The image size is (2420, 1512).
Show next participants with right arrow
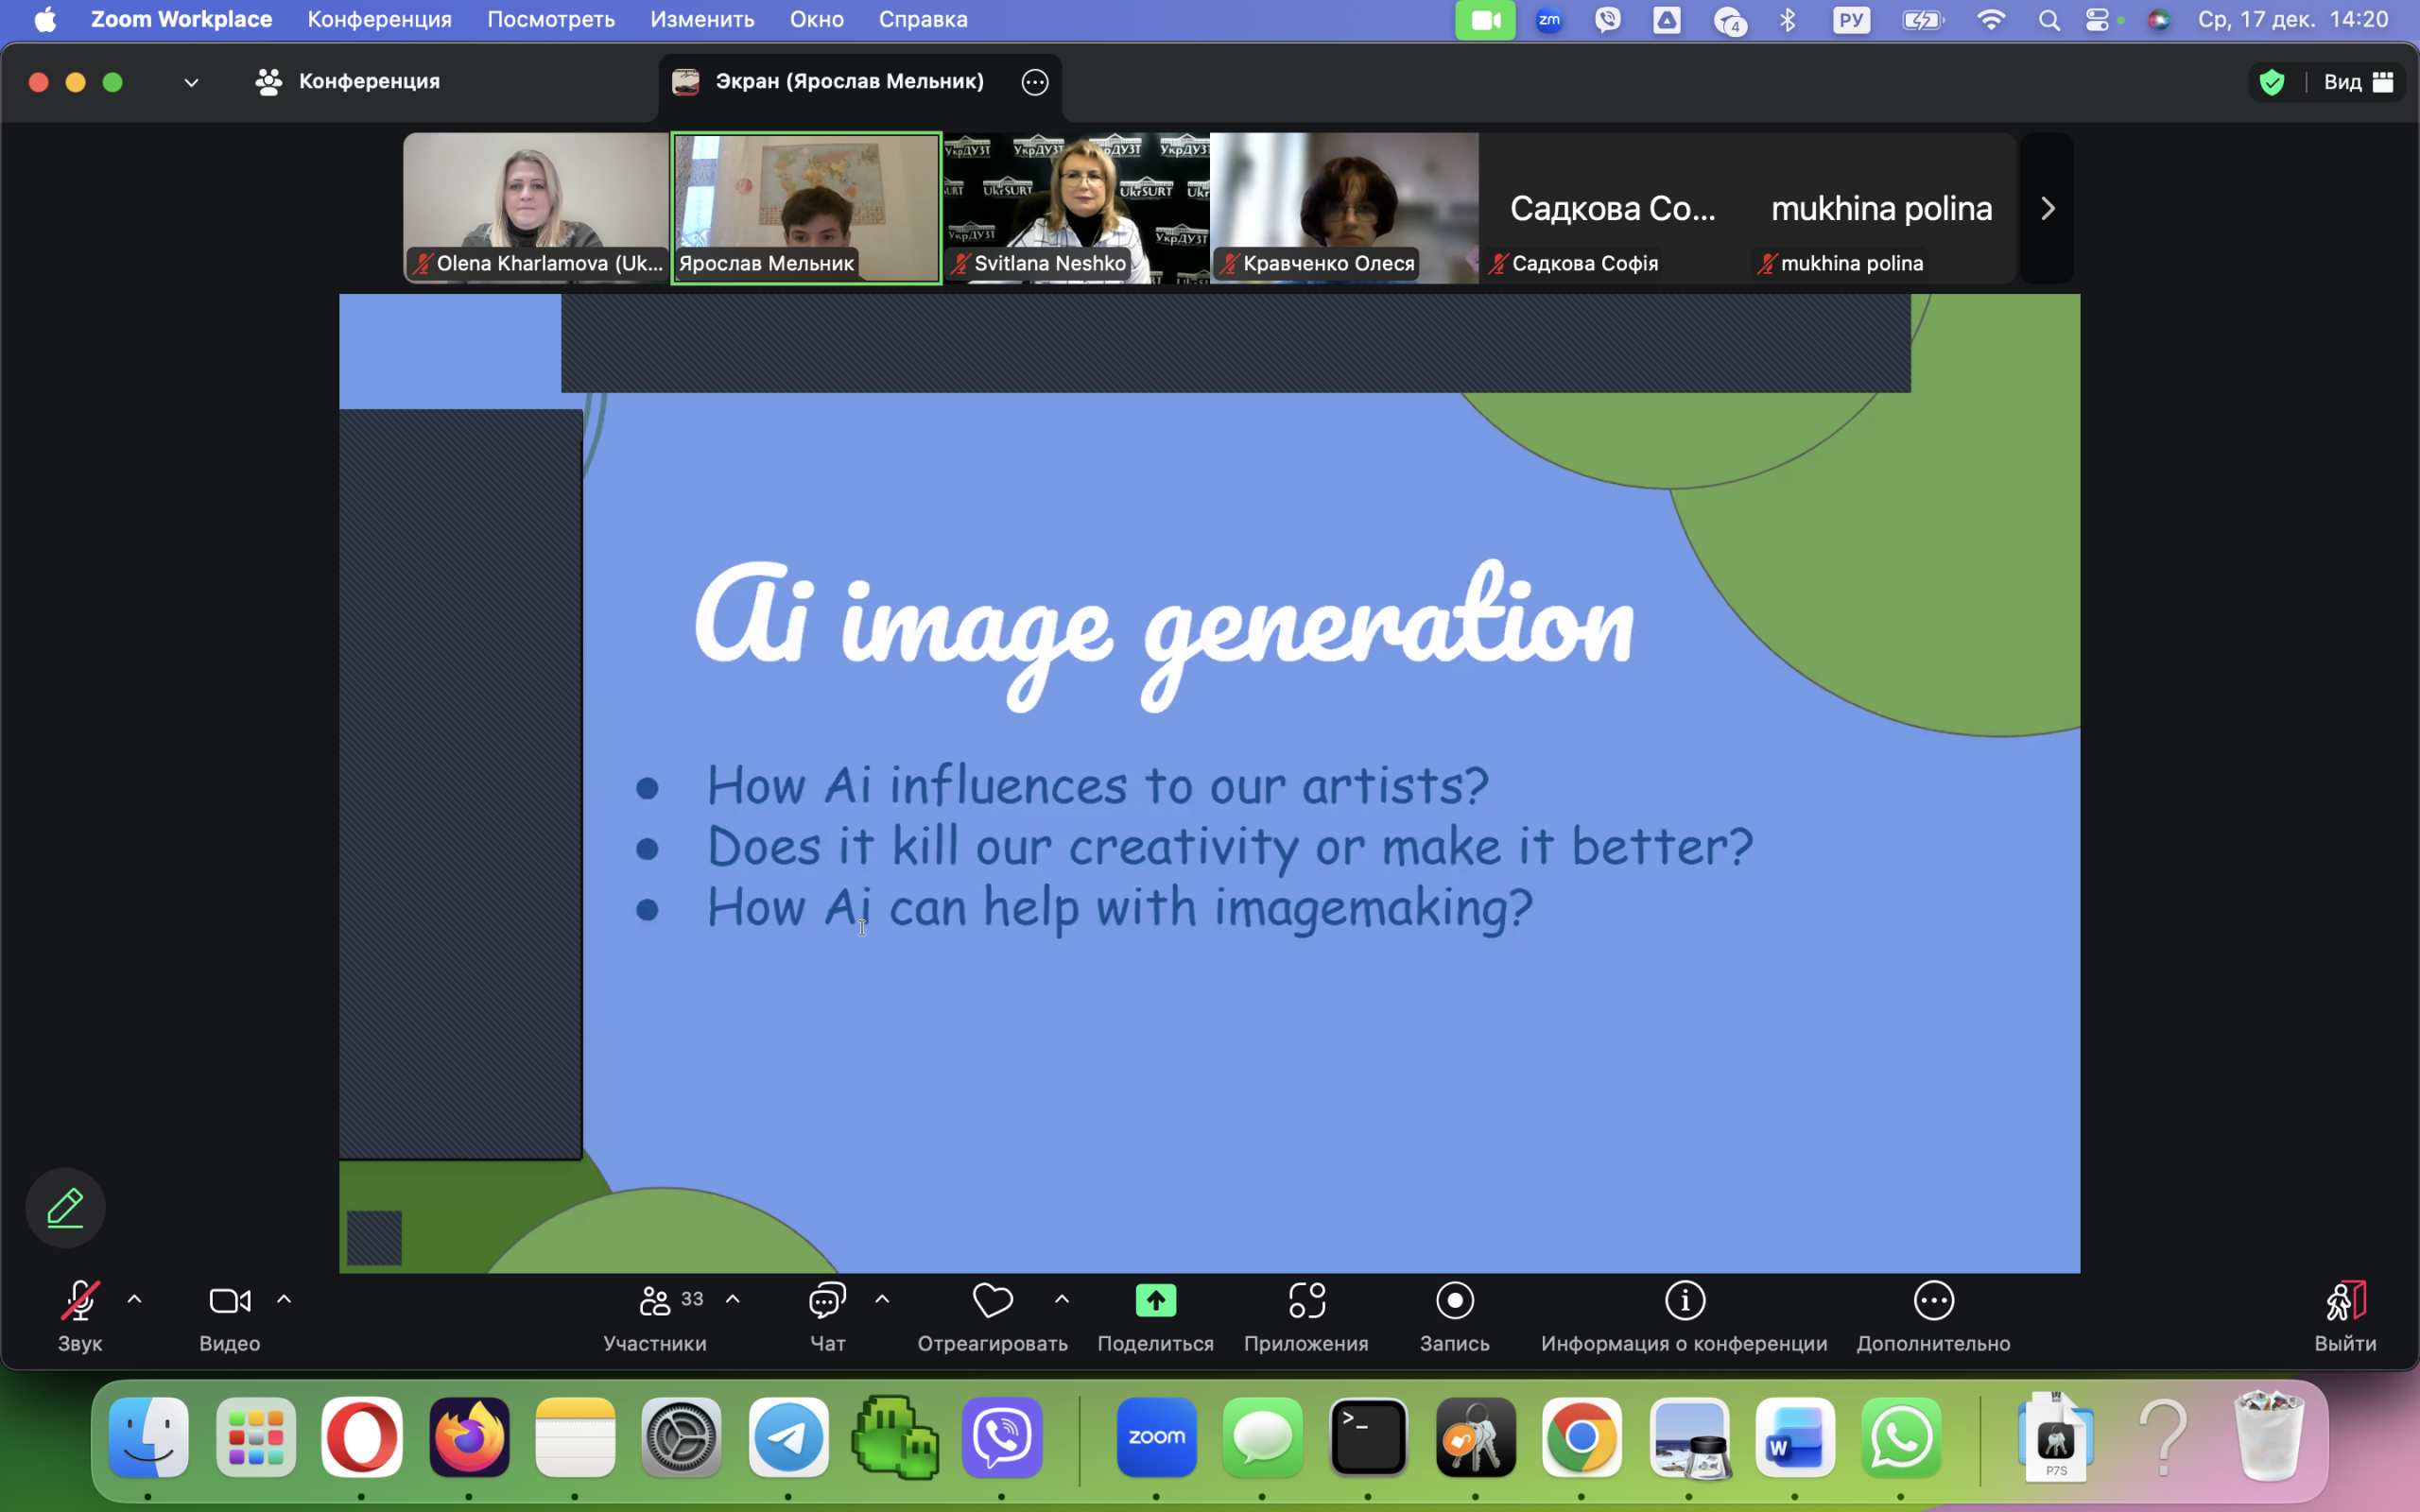2047,208
